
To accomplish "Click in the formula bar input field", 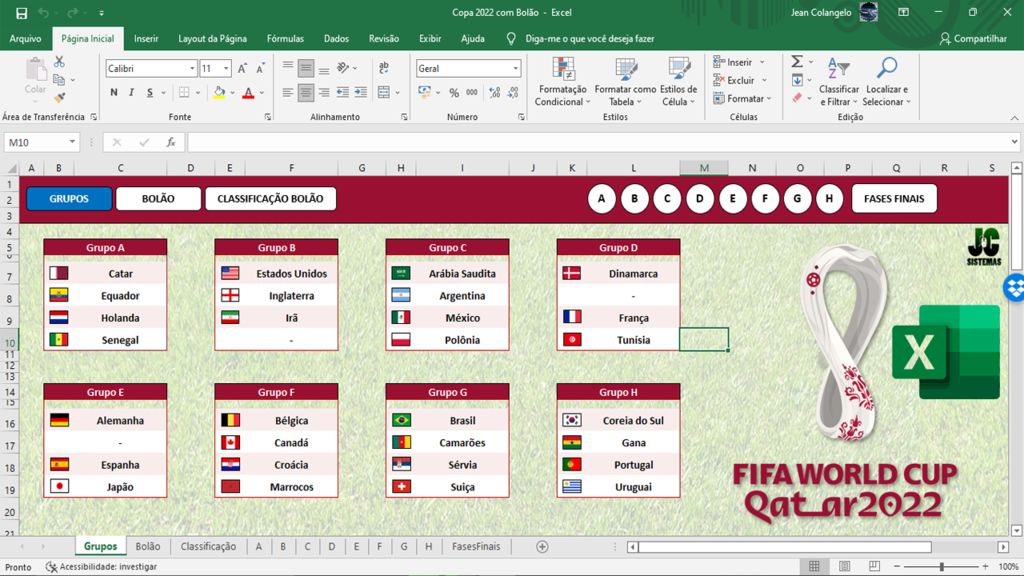I will 597,142.
